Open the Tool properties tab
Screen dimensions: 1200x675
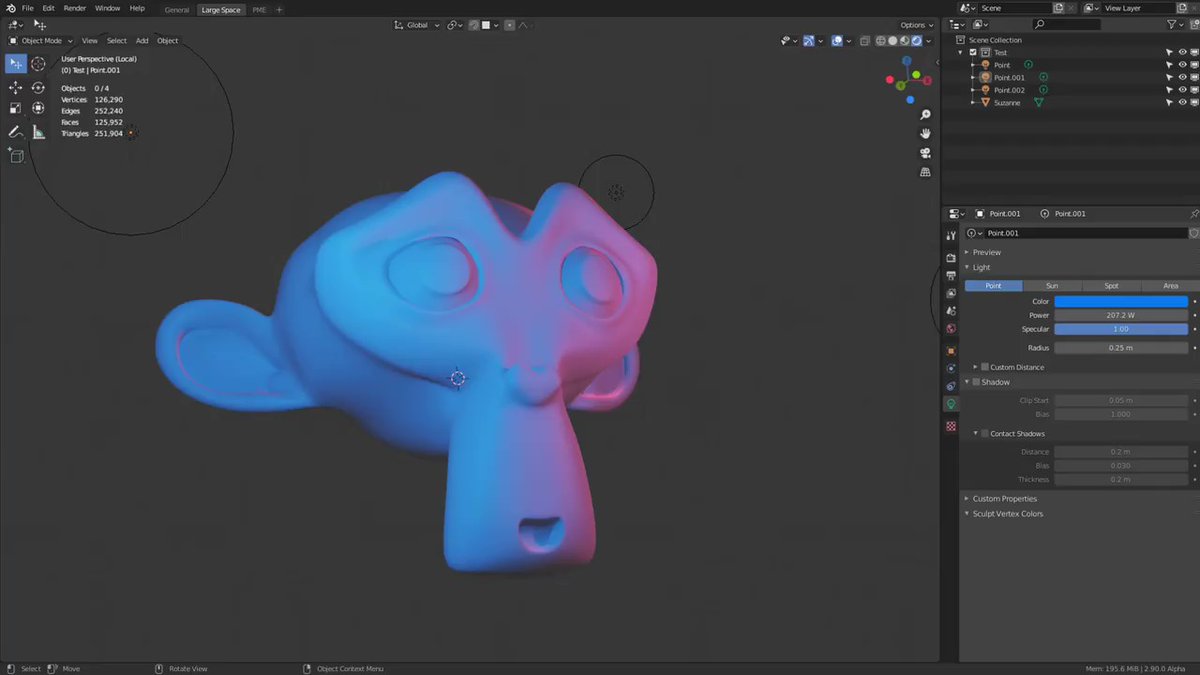pyautogui.click(x=951, y=235)
